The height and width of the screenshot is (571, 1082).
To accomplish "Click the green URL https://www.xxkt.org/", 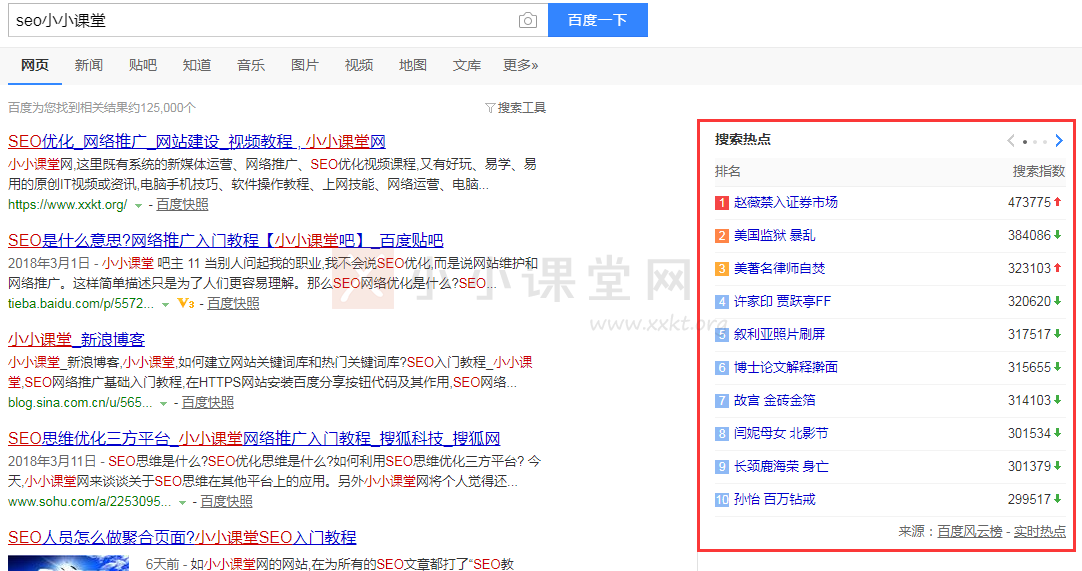I will [x=68, y=204].
